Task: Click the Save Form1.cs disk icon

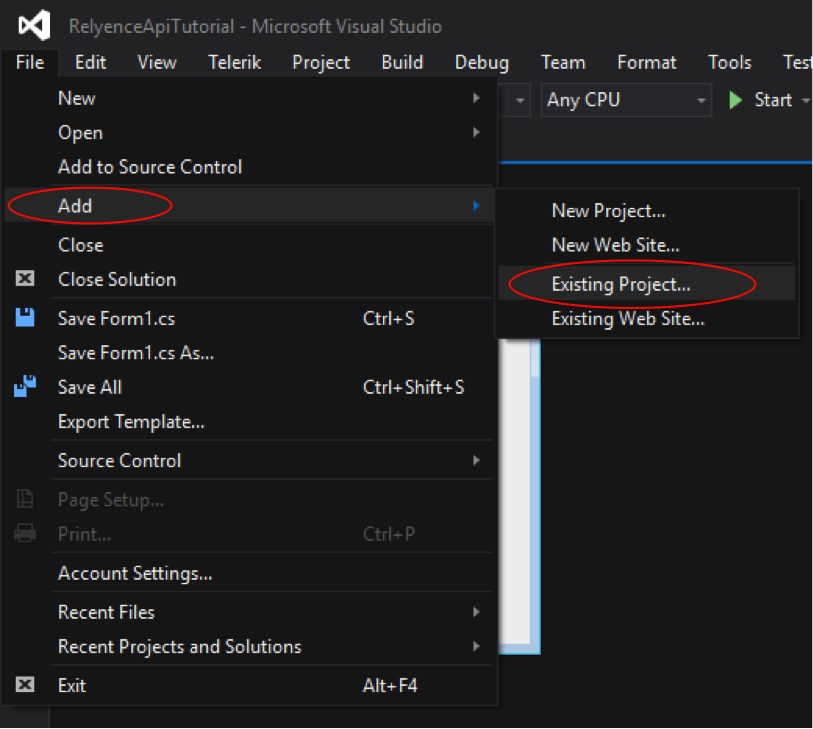Action: (x=25, y=318)
